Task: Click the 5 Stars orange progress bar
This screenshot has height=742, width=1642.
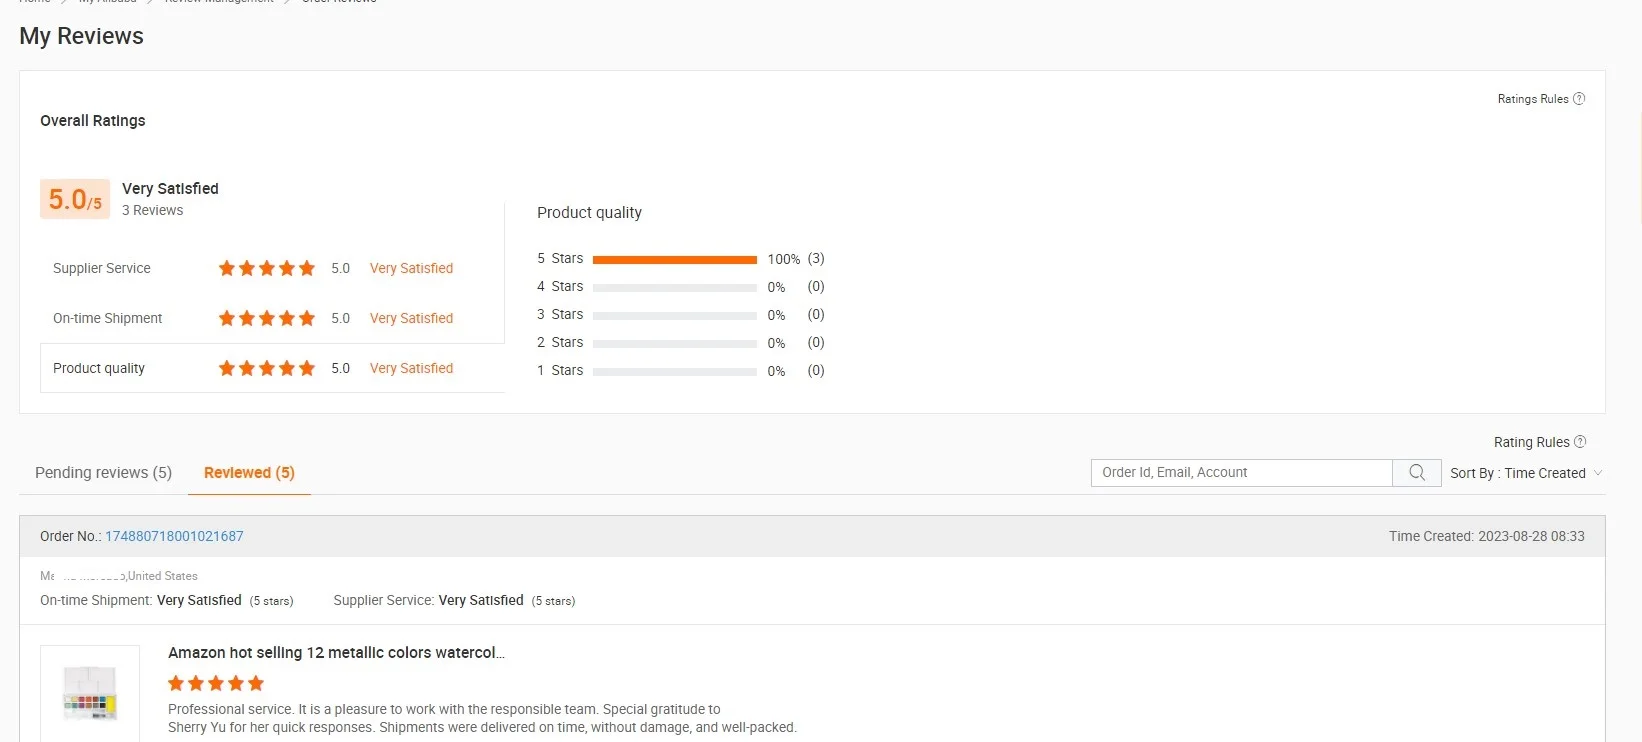Action: point(674,260)
